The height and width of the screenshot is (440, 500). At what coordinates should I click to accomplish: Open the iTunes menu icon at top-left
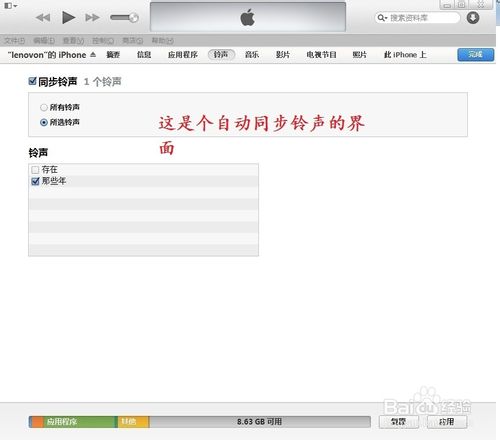pyautogui.click(x=10, y=6)
